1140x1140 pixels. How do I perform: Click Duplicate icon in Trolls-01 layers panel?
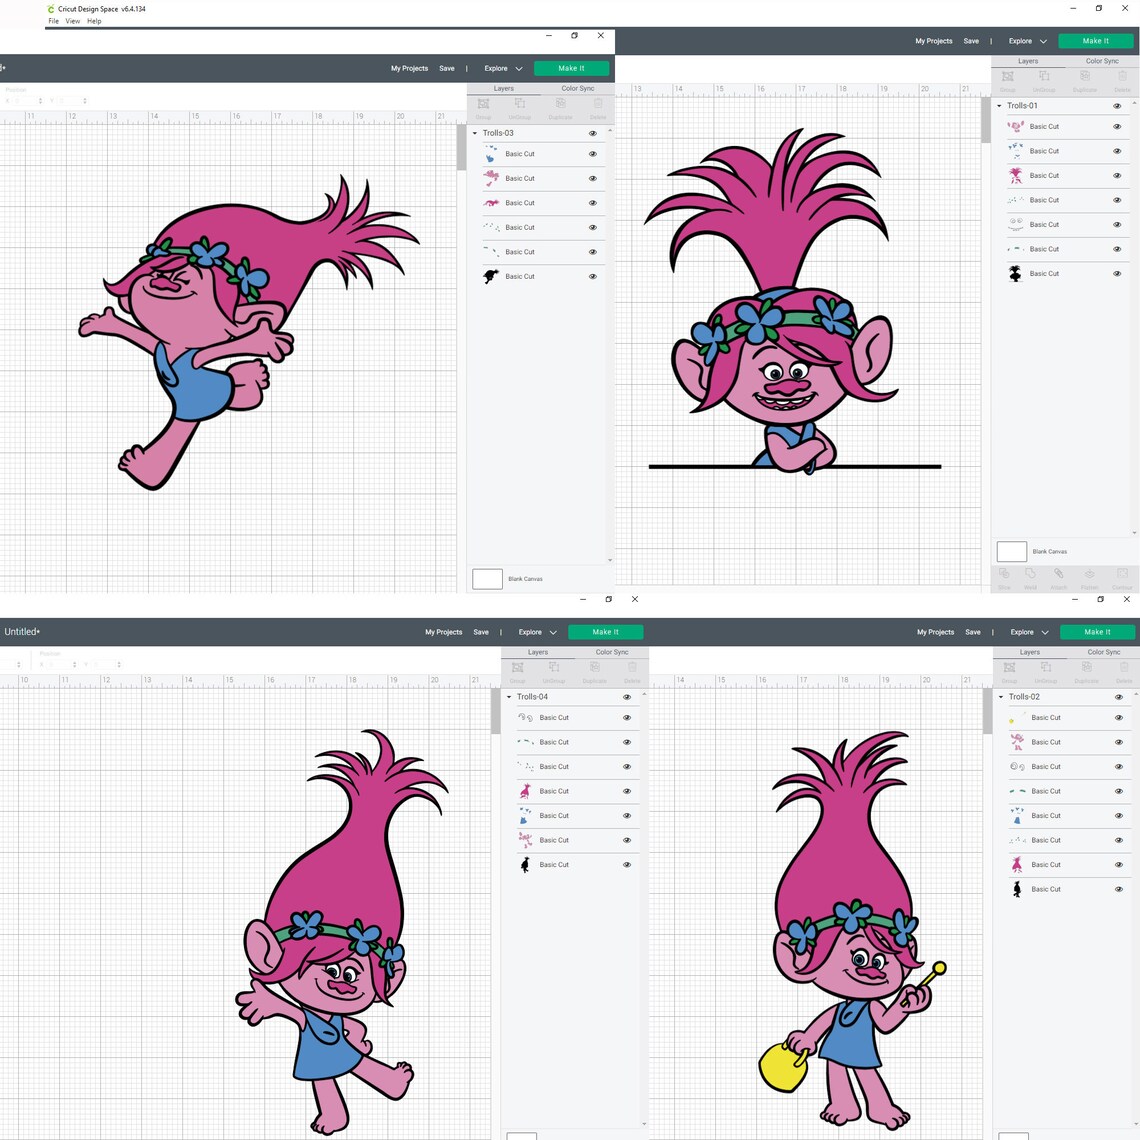1085,77
